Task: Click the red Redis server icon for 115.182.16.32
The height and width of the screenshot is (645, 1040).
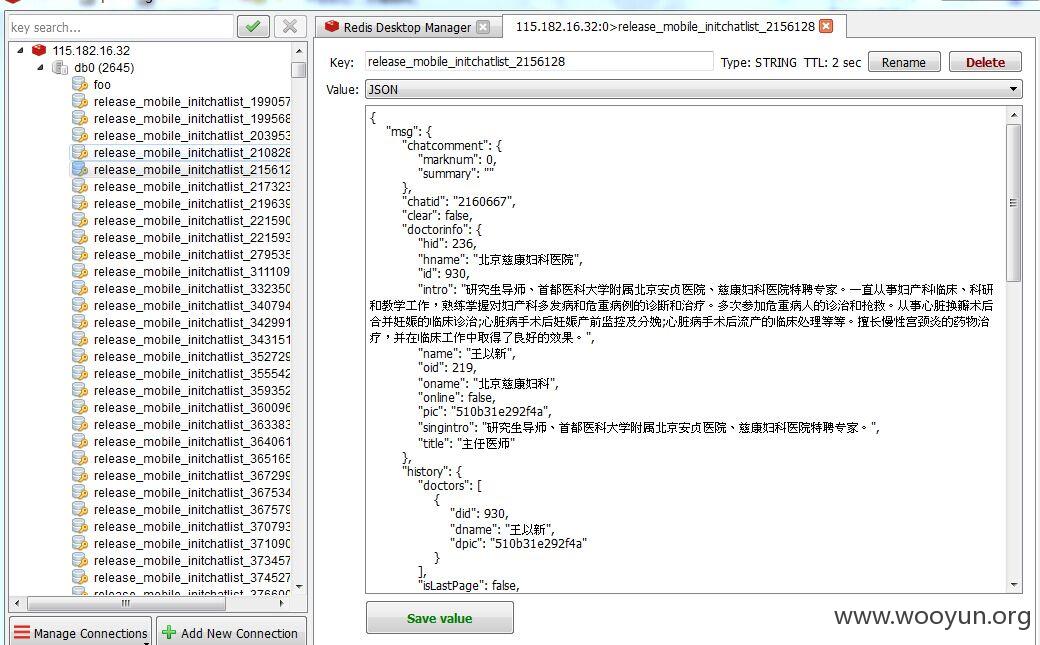Action: pos(39,50)
